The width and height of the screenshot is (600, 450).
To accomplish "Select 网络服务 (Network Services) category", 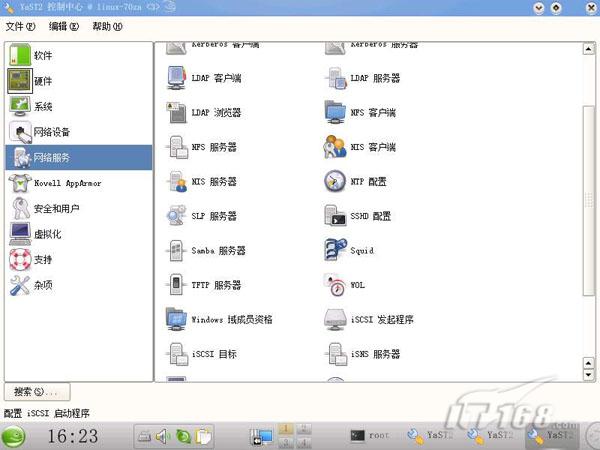I will point(78,157).
